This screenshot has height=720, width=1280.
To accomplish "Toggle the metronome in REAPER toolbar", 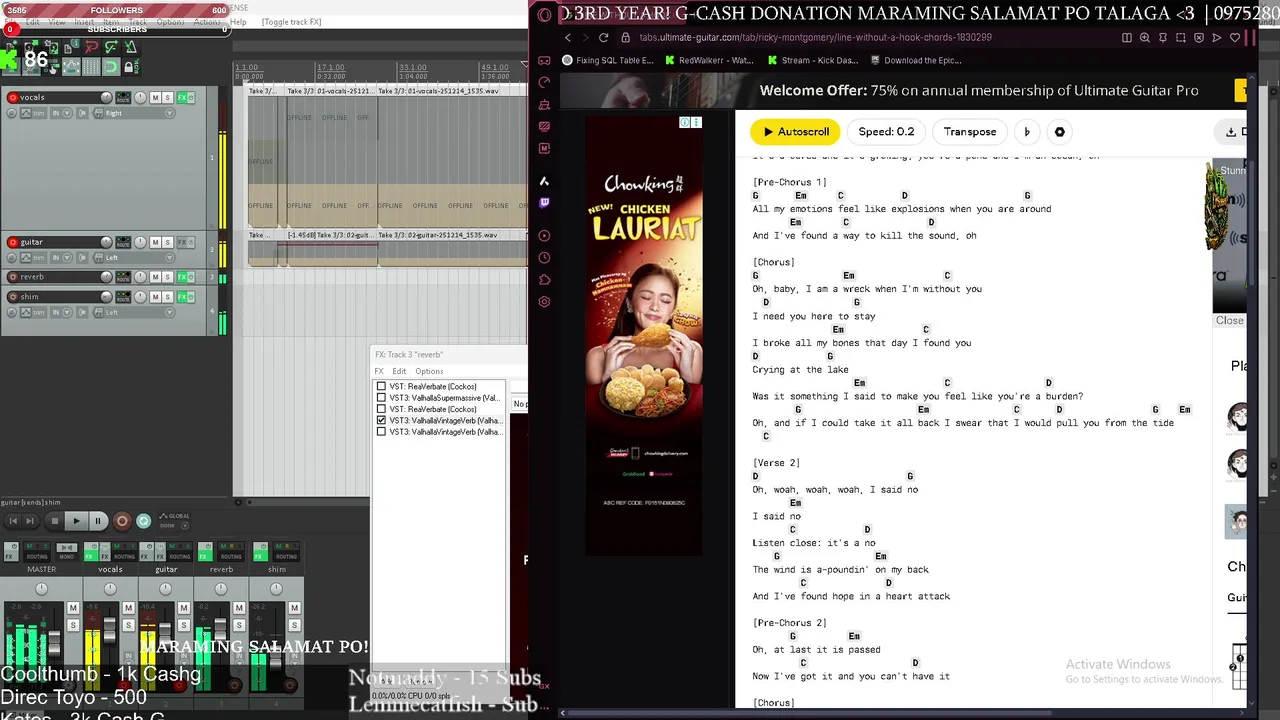I will point(131,46).
